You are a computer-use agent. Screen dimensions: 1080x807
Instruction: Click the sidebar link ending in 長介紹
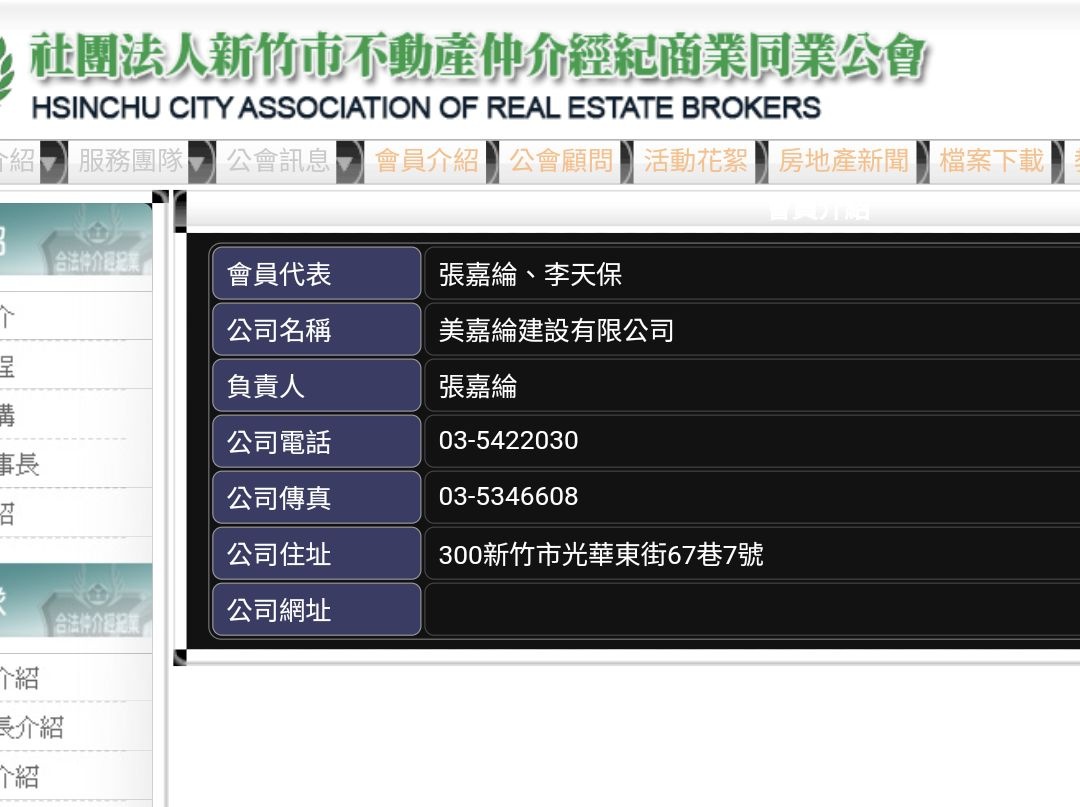(30, 727)
